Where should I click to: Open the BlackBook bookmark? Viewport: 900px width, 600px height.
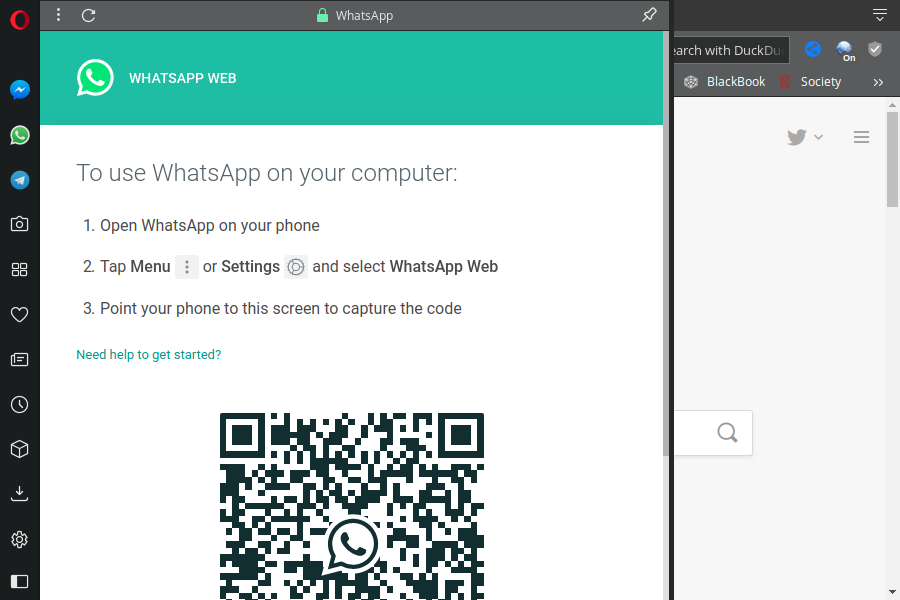(x=724, y=82)
